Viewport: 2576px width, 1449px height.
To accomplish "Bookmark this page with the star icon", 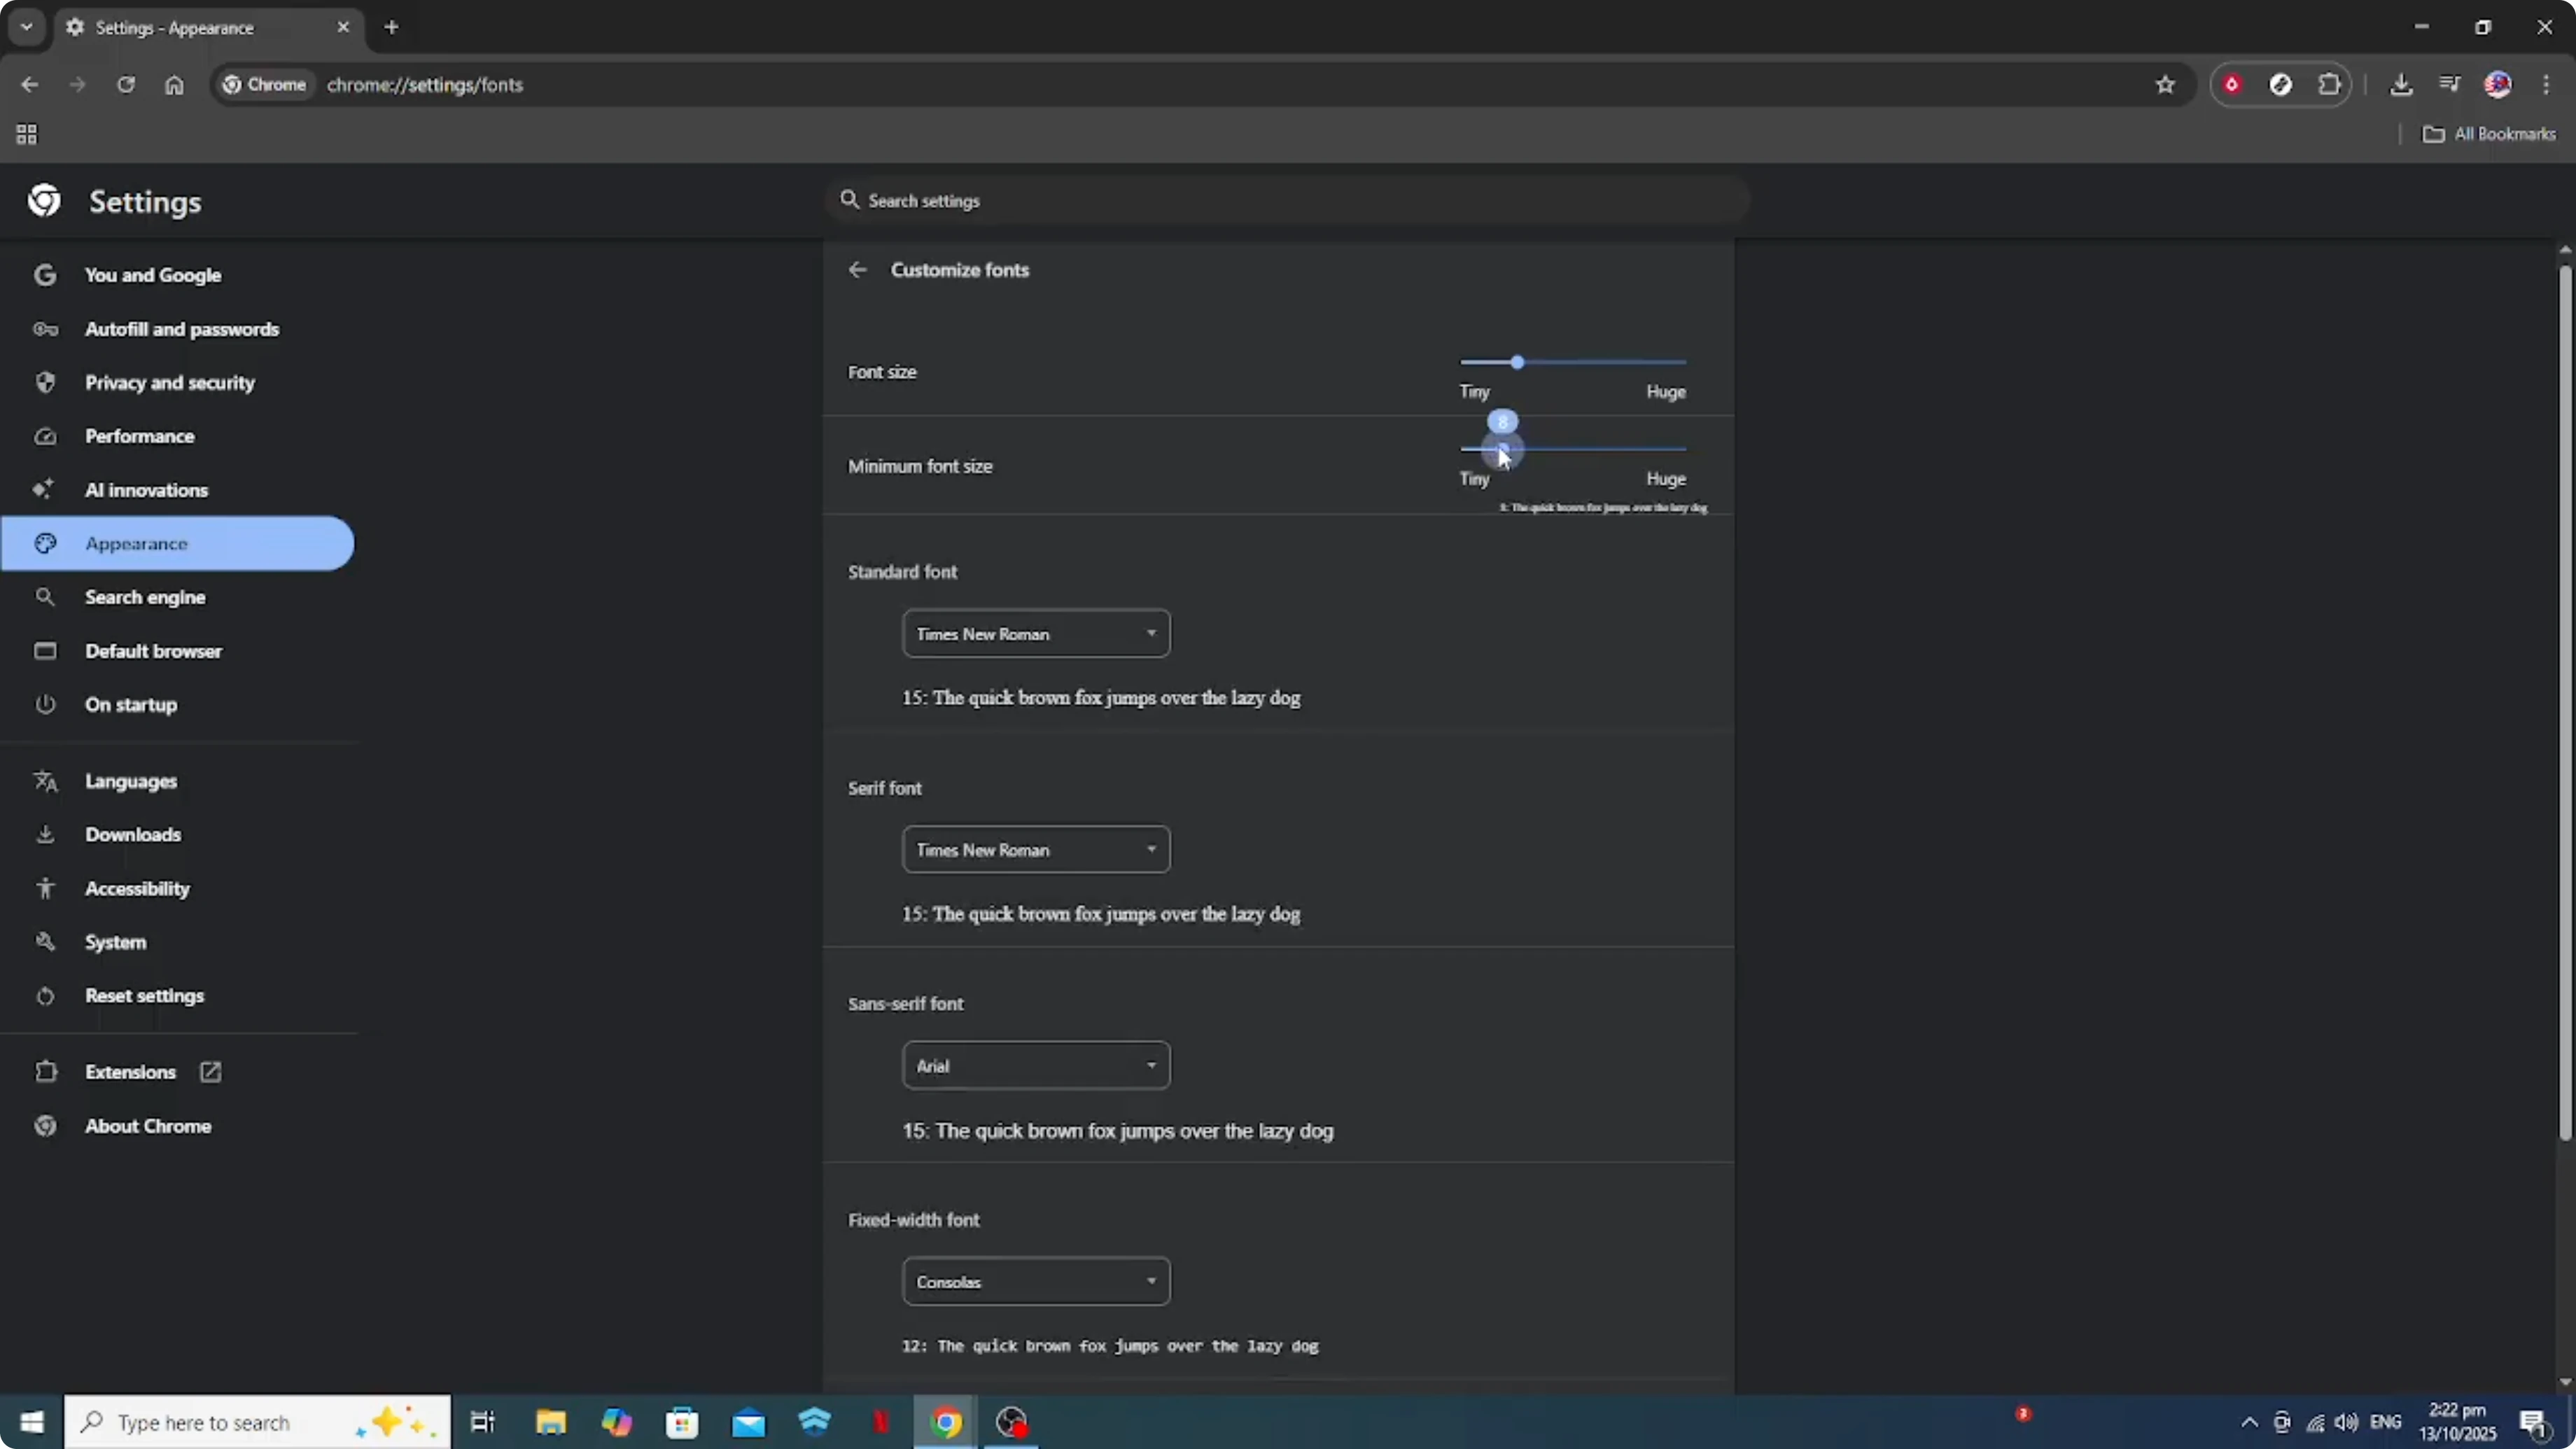I will point(2165,85).
